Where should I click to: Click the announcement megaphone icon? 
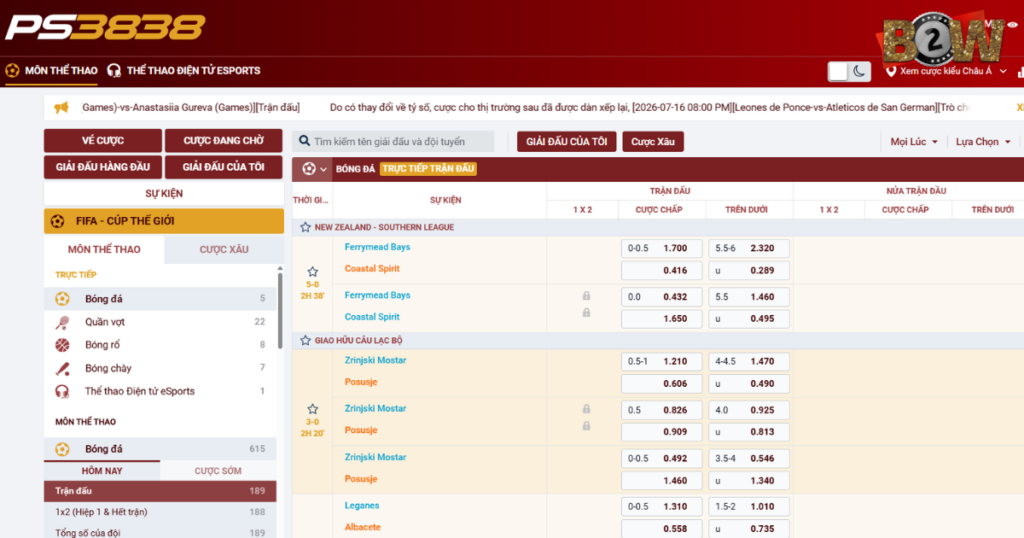pos(61,108)
